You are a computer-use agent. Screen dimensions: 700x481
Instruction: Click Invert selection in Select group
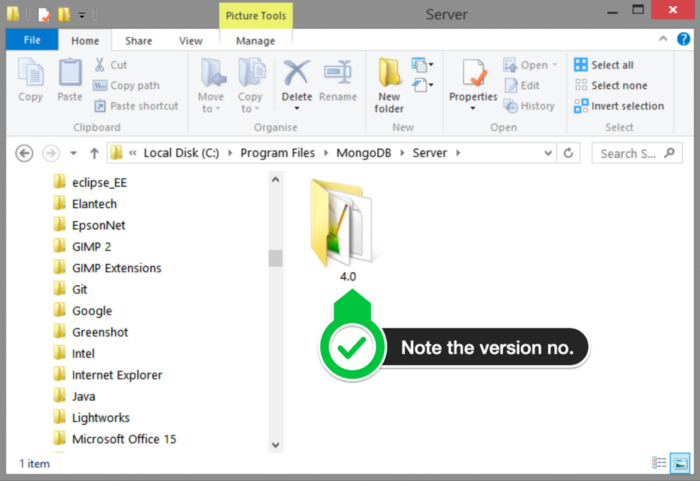click(x=619, y=106)
